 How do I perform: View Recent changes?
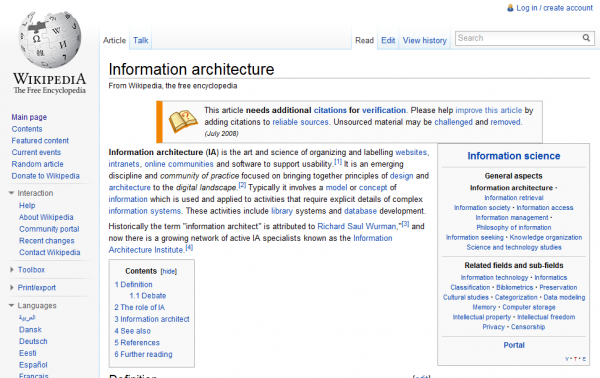coord(47,241)
